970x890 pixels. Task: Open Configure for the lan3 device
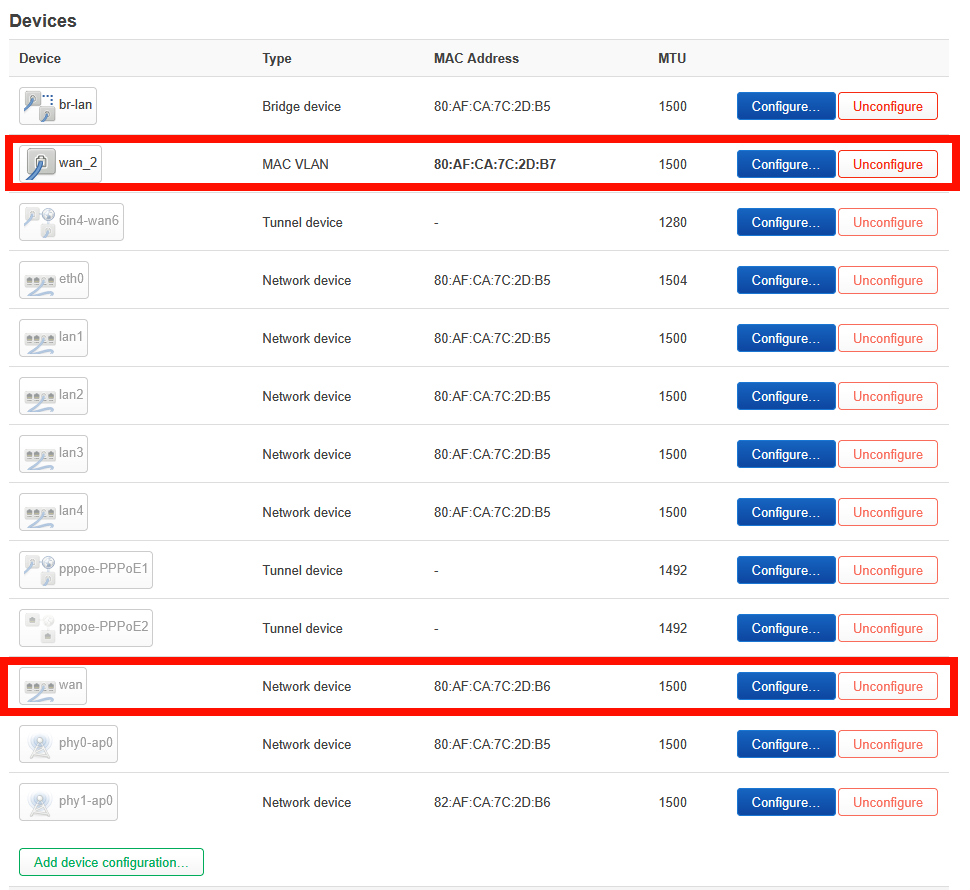click(785, 454)
